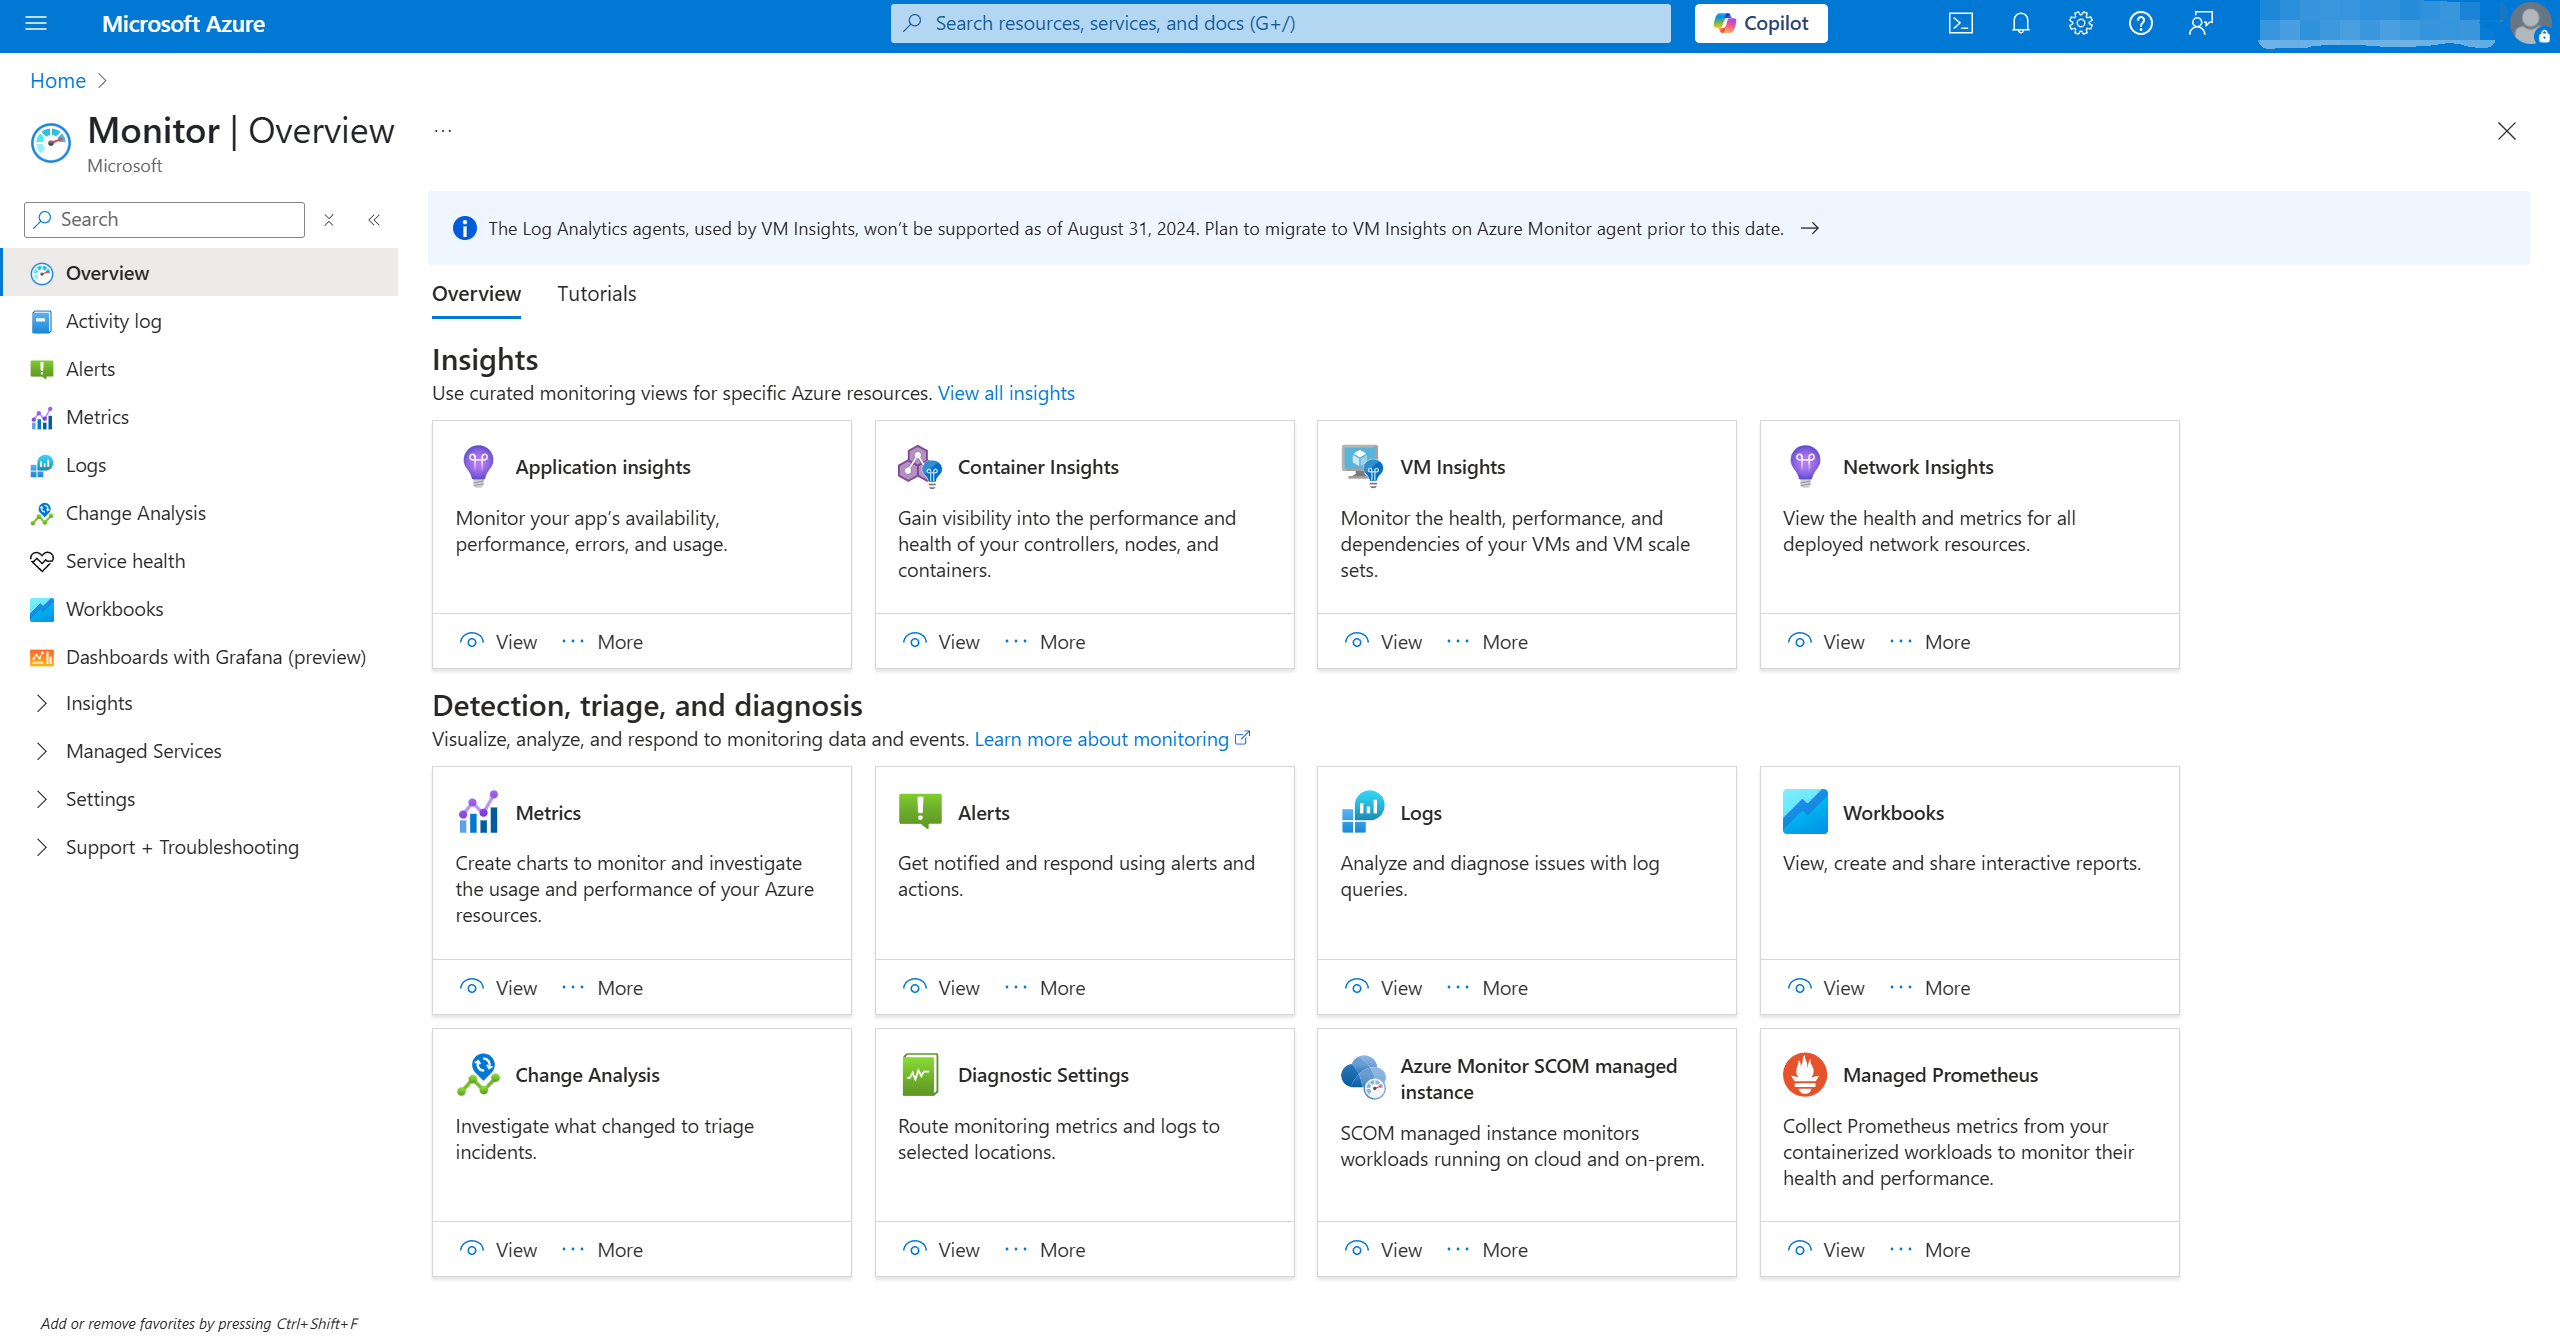Open More options on Network Insights card
Screen dimensions: 2560x1339
click(x=1929, y=642)
